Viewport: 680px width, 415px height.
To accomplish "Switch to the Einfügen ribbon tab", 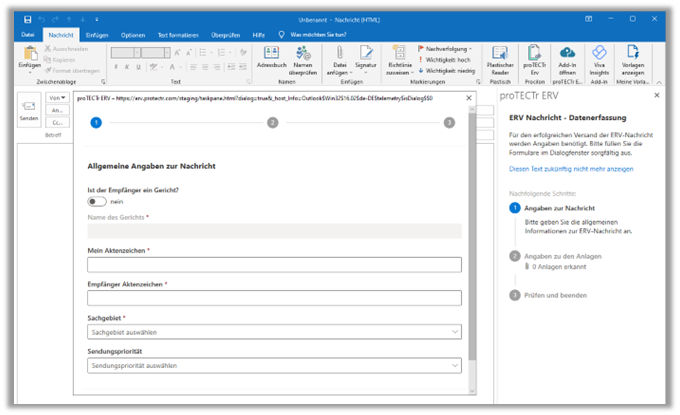I will [x=97, y=34].
